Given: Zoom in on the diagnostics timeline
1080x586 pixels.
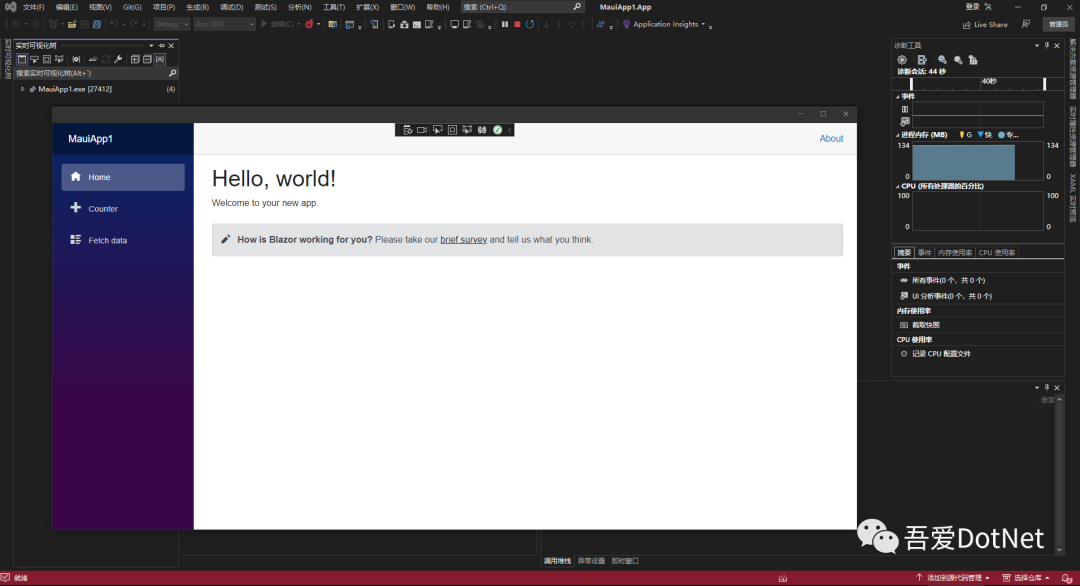Looking at the screenshot, I should coord(942,60).
